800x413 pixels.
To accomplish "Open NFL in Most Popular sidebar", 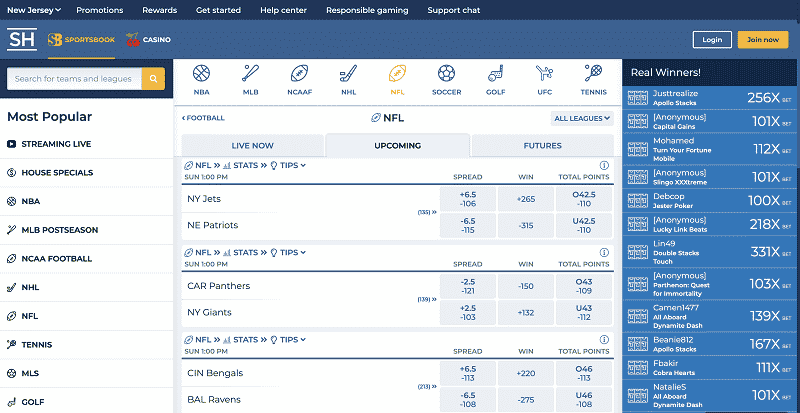I will point(86,315).
